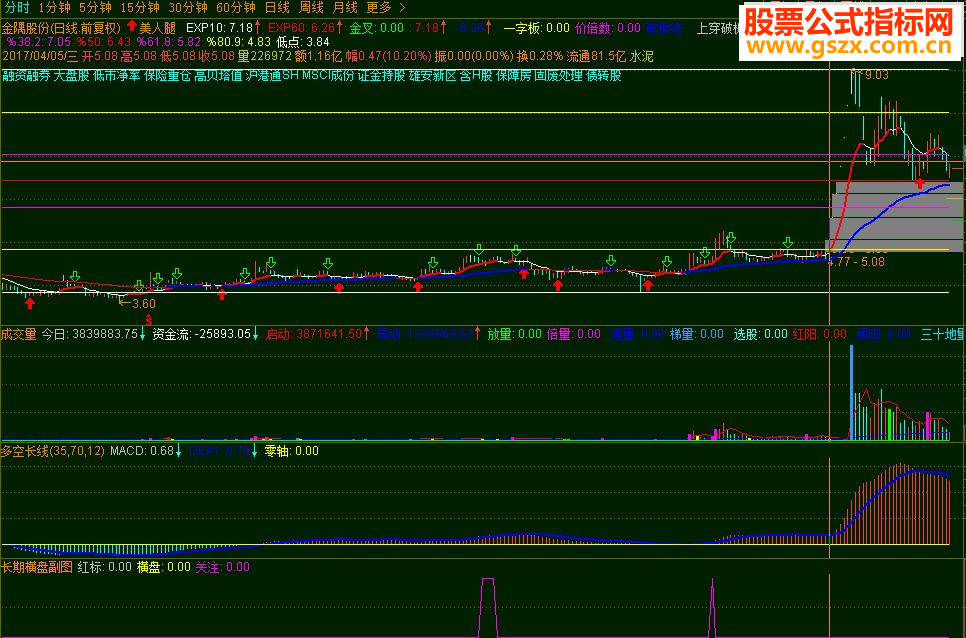Select the 1分钟 period tab
This screenshot has height=638, width=966.
(55, 7)
